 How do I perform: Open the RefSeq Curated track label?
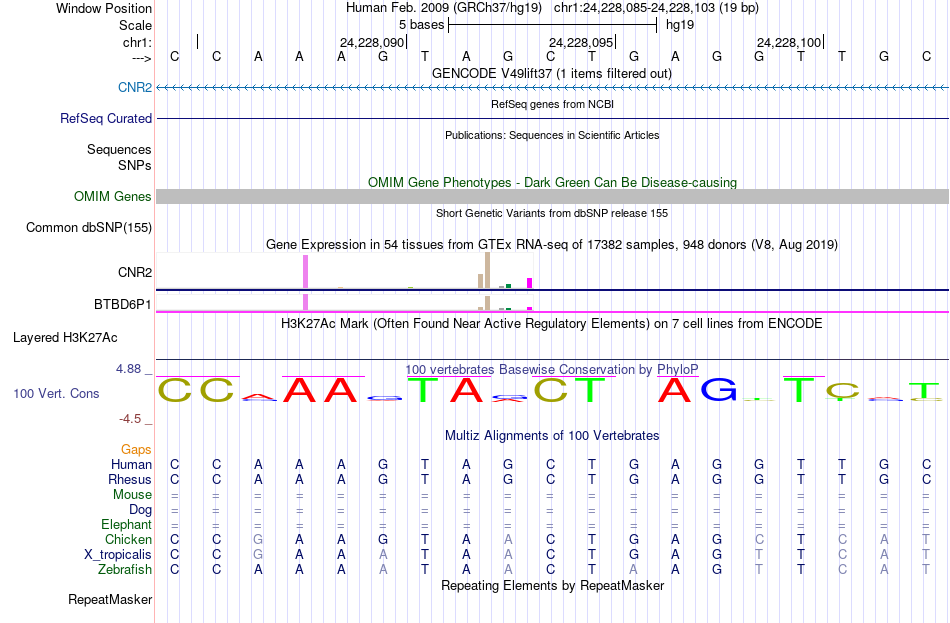tap(106, 118)
